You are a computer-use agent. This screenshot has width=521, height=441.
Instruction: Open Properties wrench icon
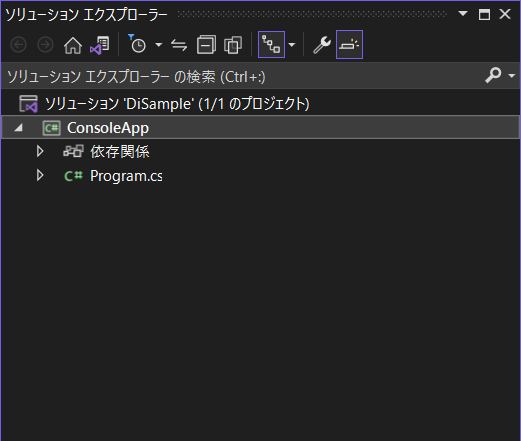[322, 45]
